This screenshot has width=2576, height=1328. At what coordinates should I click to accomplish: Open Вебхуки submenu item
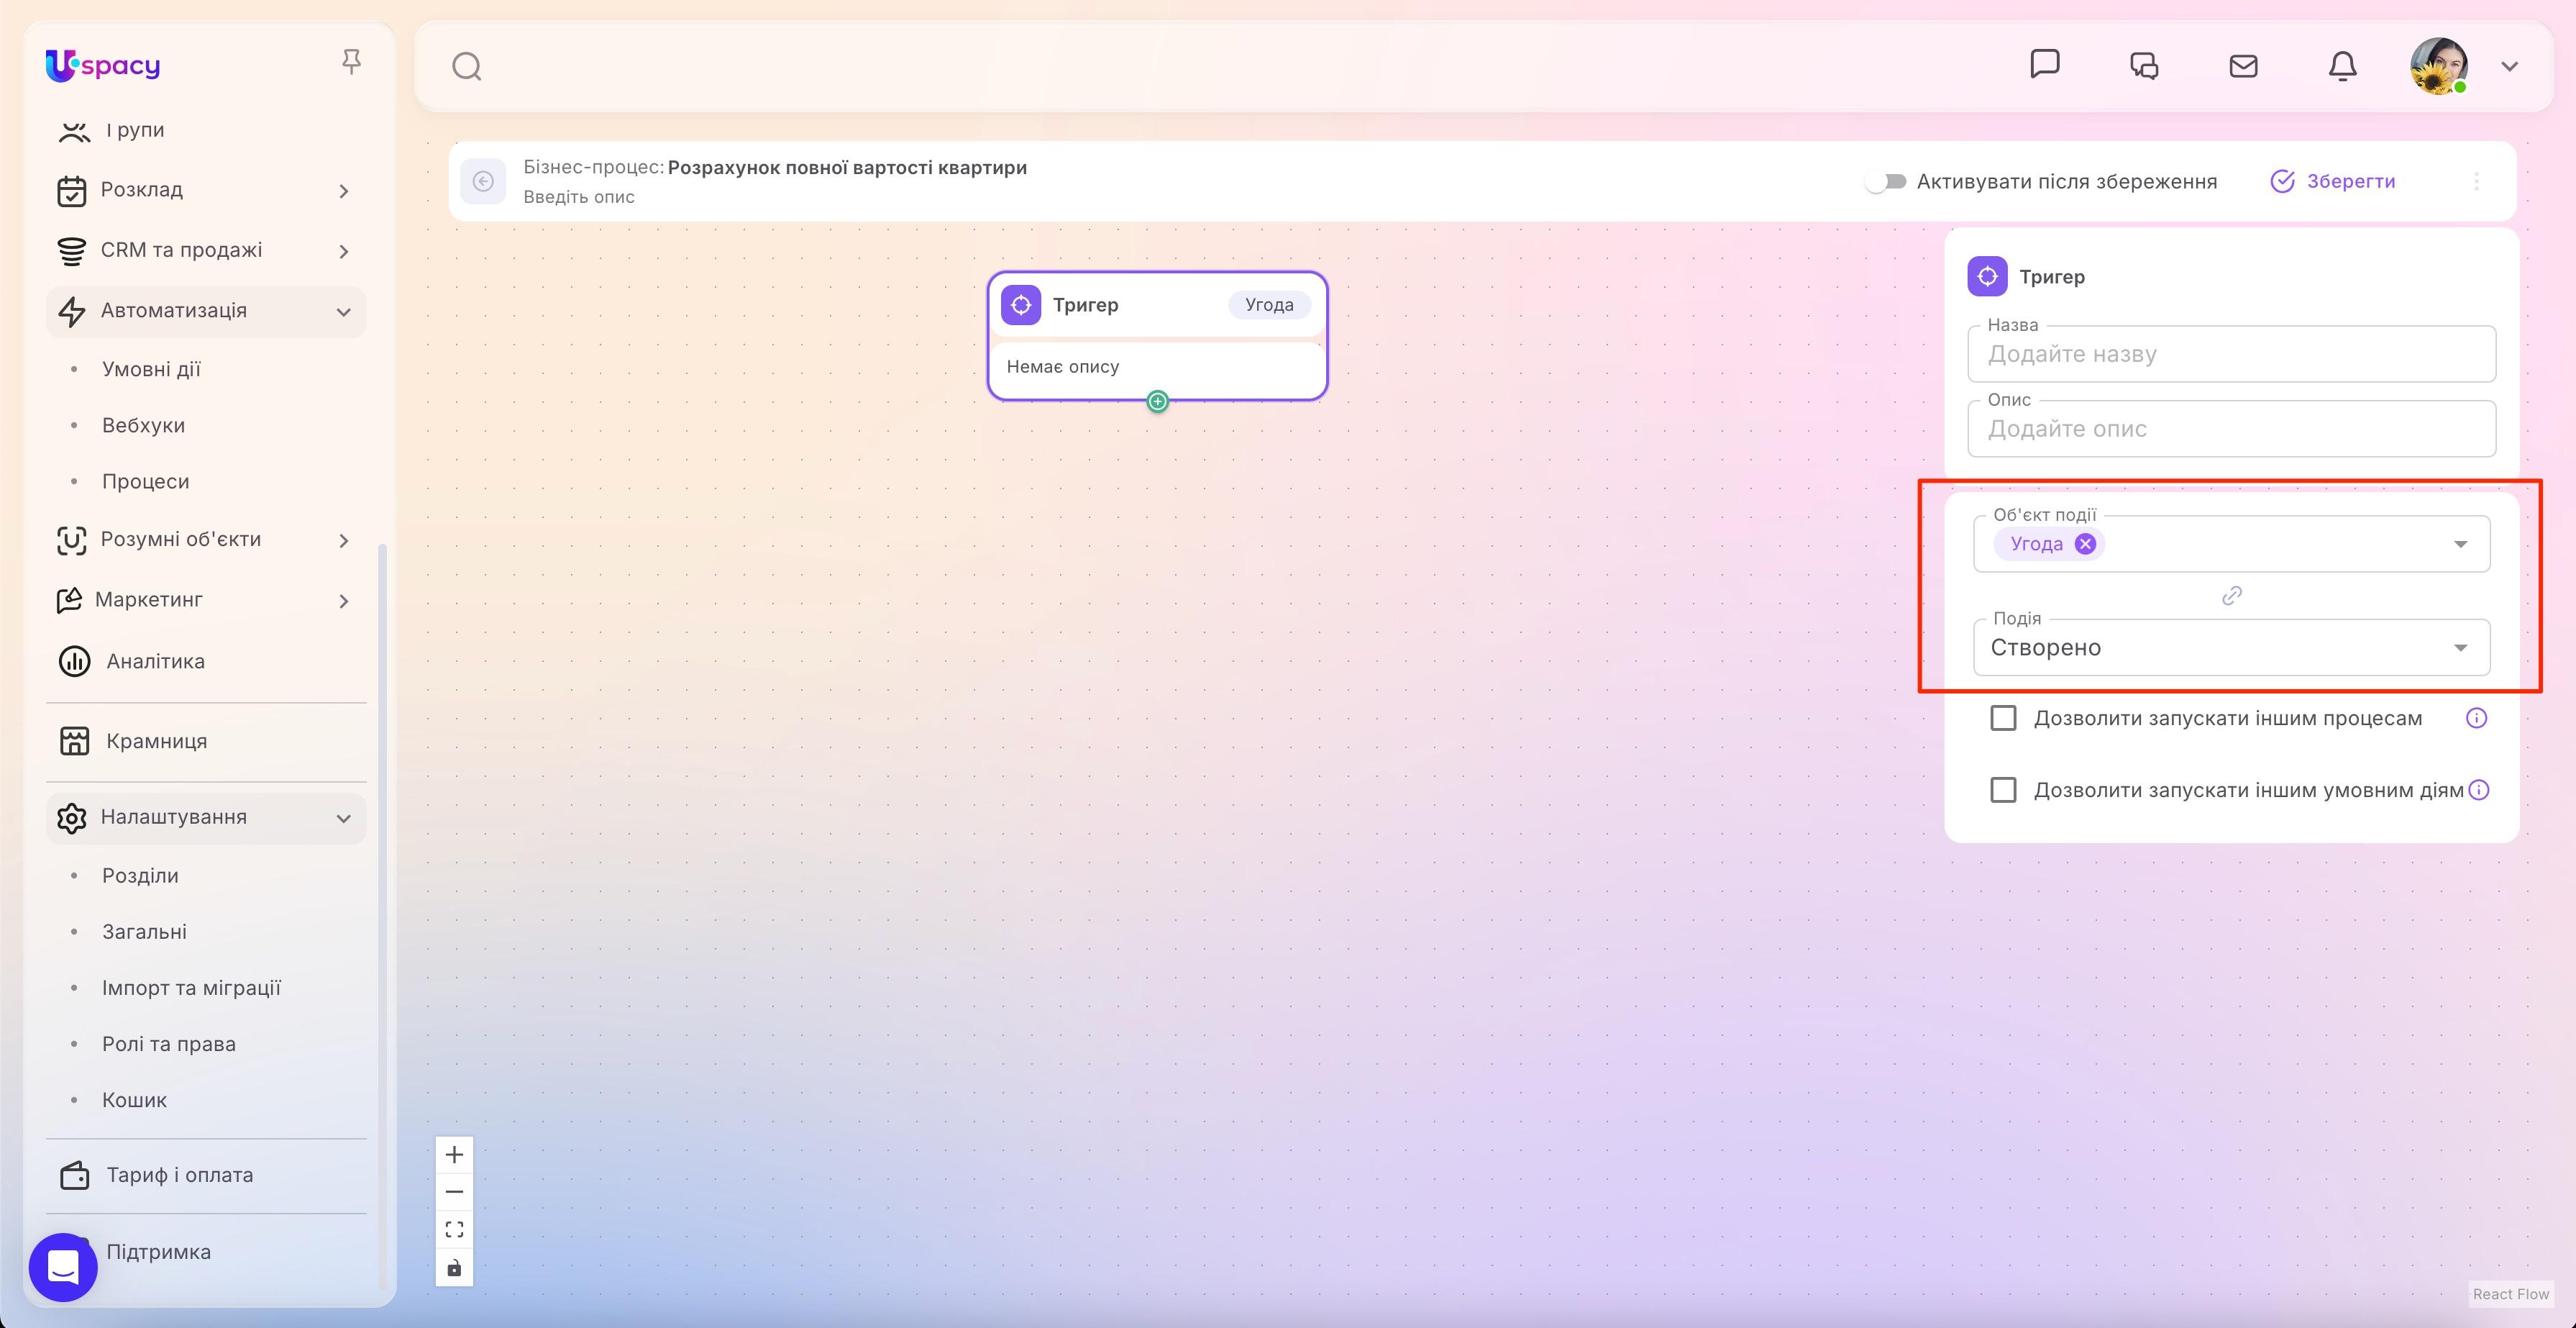pyautogui.click(x=143, y=425)
